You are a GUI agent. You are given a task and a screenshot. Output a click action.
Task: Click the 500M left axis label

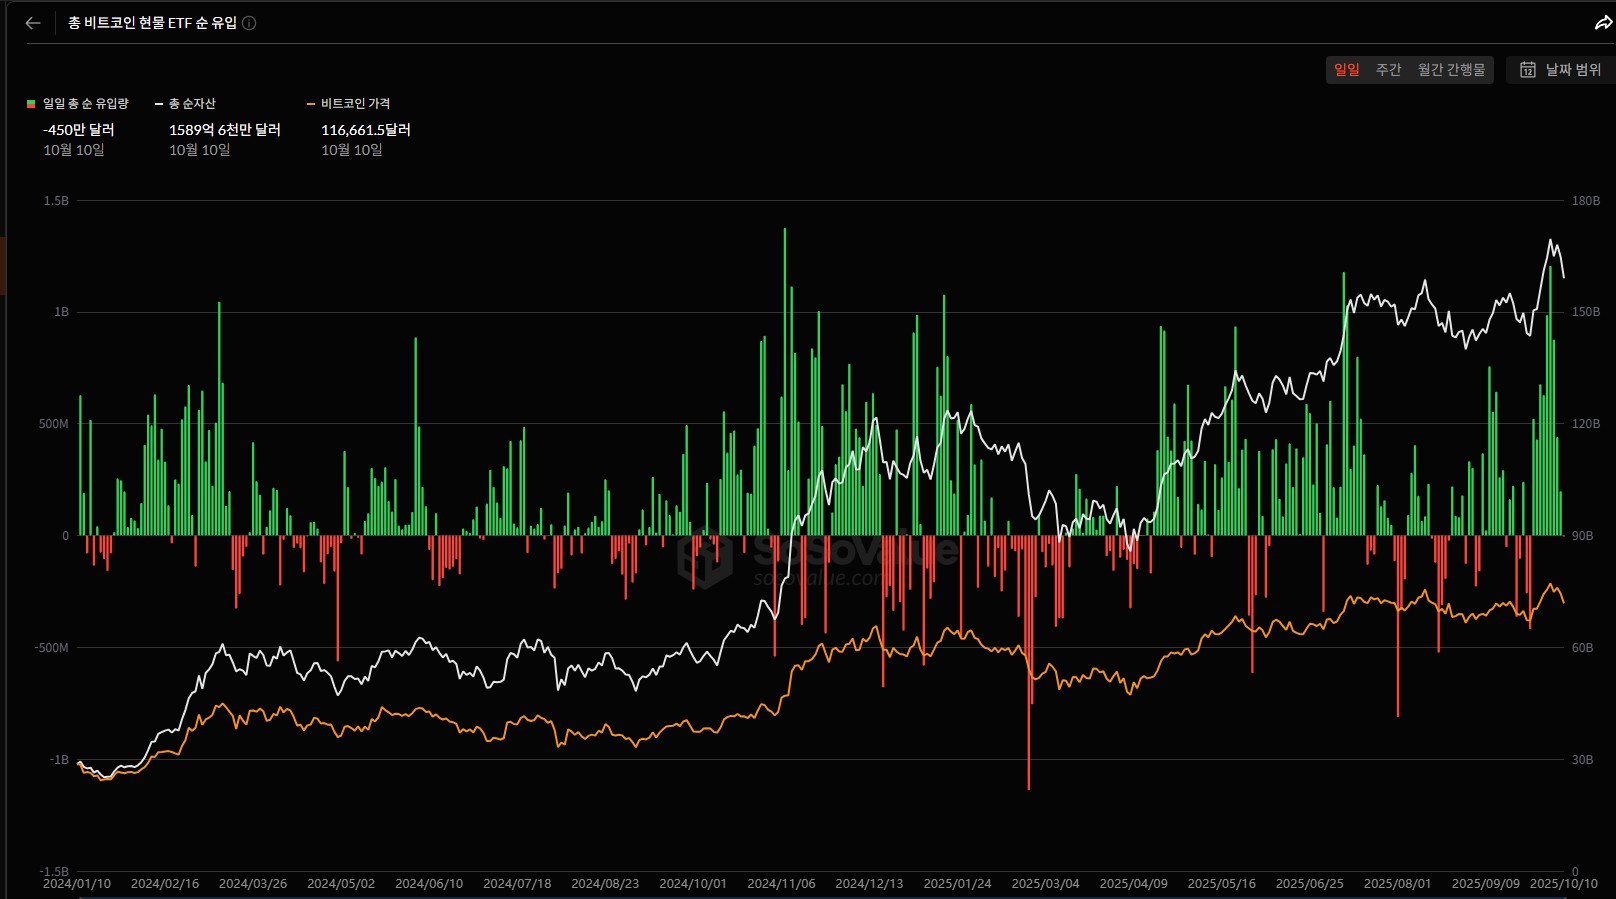(54, 424)
